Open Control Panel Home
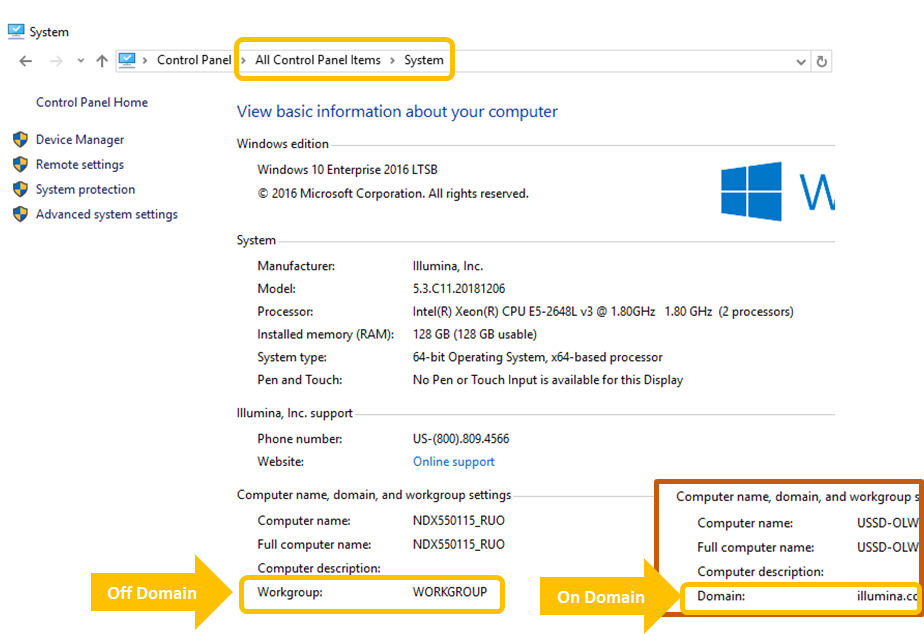Screen dimensions: 924x634 [92, 102]
